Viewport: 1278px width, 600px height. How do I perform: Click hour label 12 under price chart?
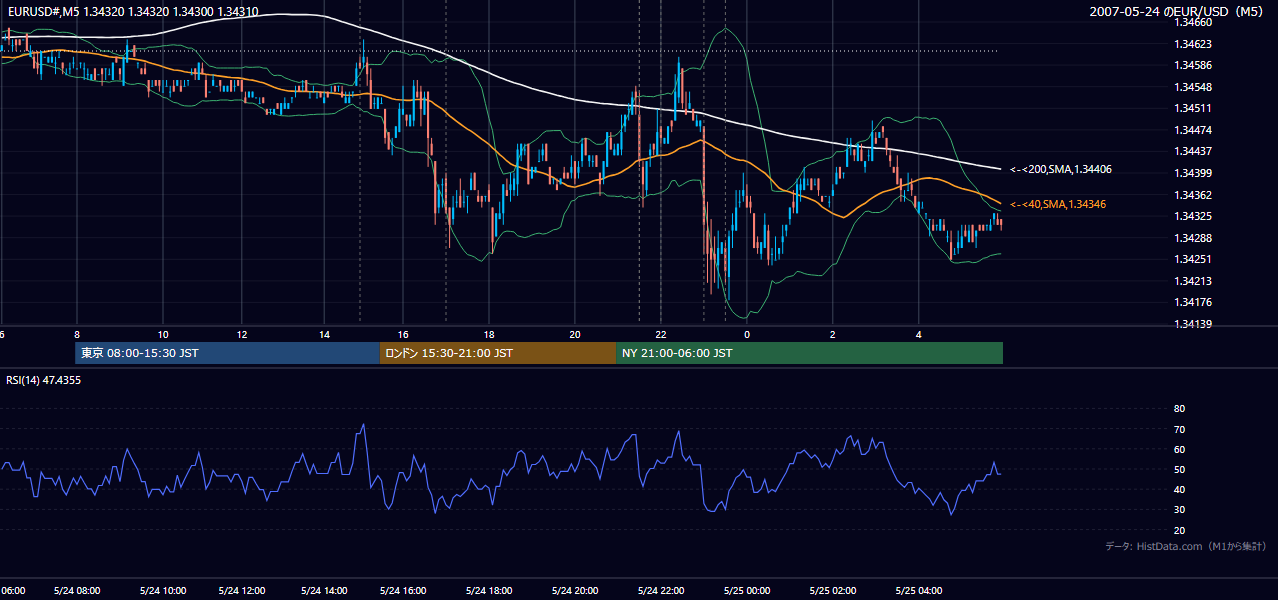pos(241,334)
